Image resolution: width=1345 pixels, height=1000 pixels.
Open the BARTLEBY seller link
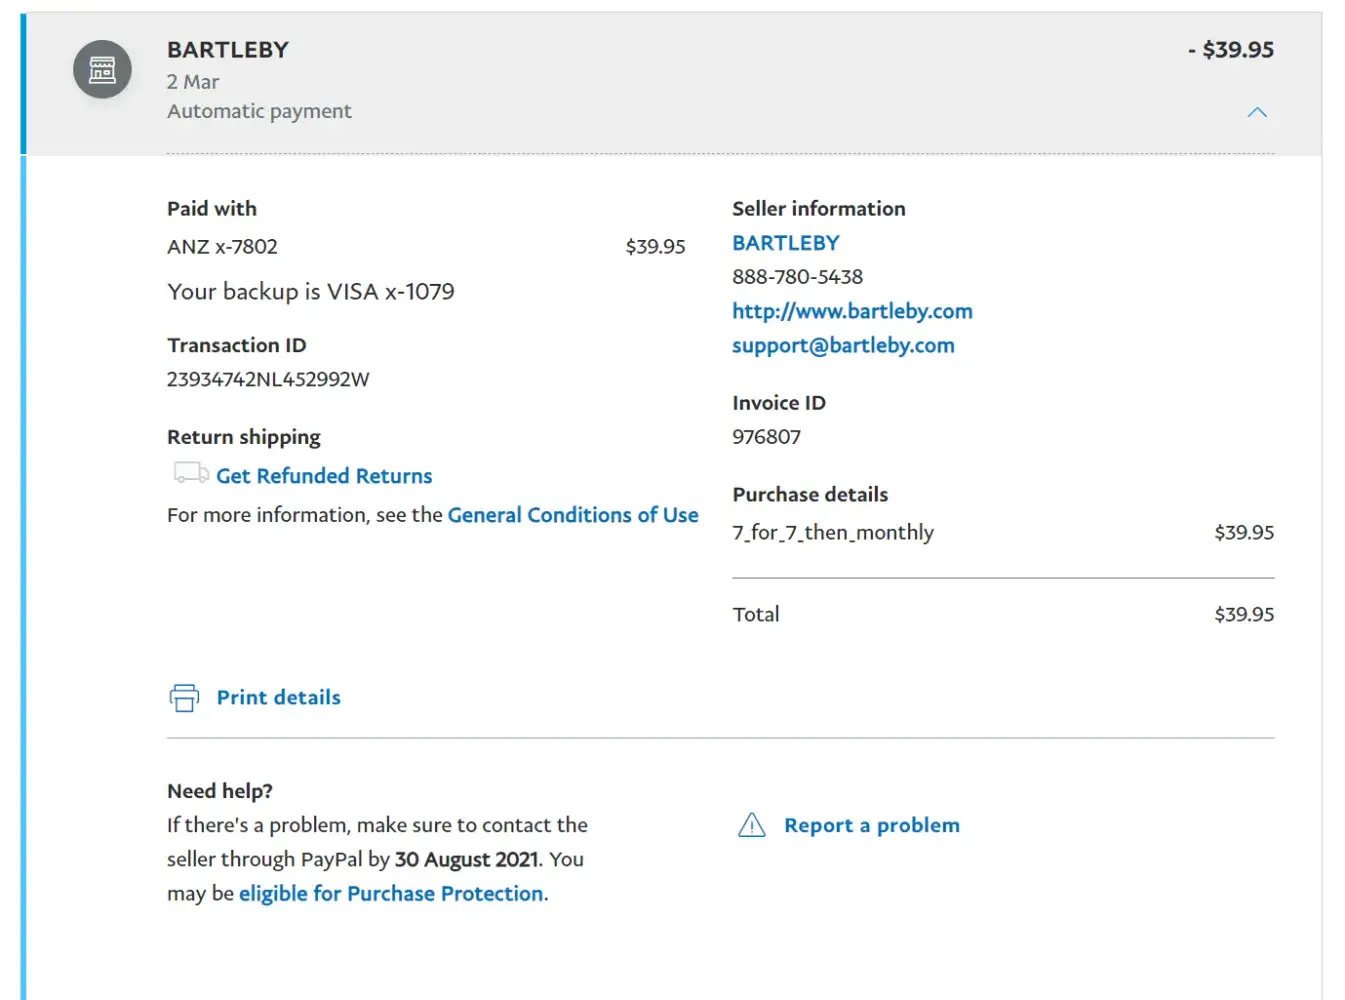pyautogui.click(x=785, y=243)
